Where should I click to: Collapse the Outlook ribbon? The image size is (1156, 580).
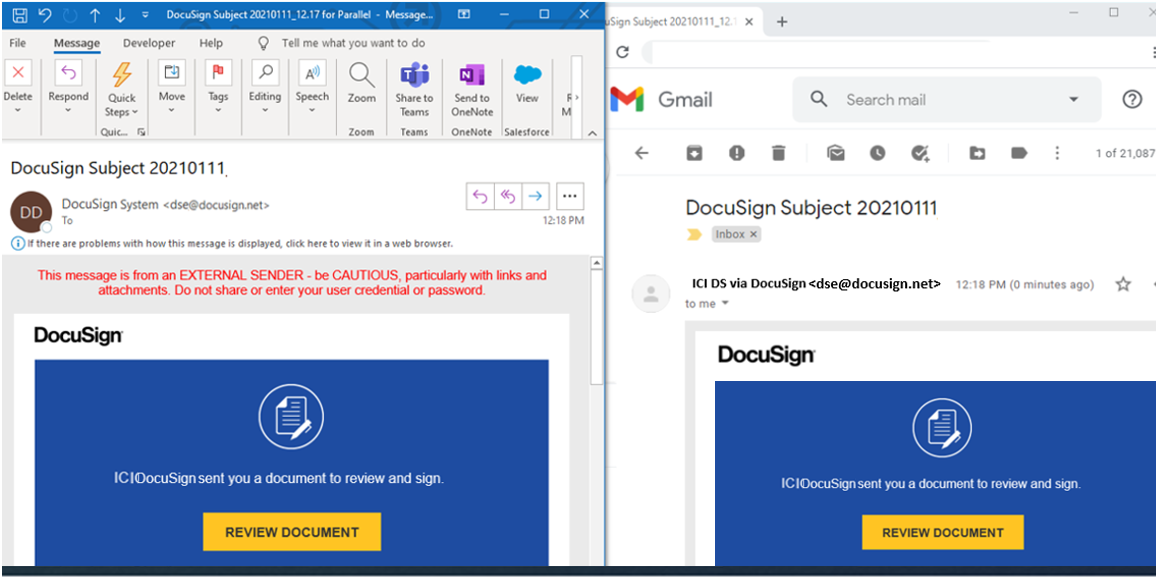tap(592, 133)
